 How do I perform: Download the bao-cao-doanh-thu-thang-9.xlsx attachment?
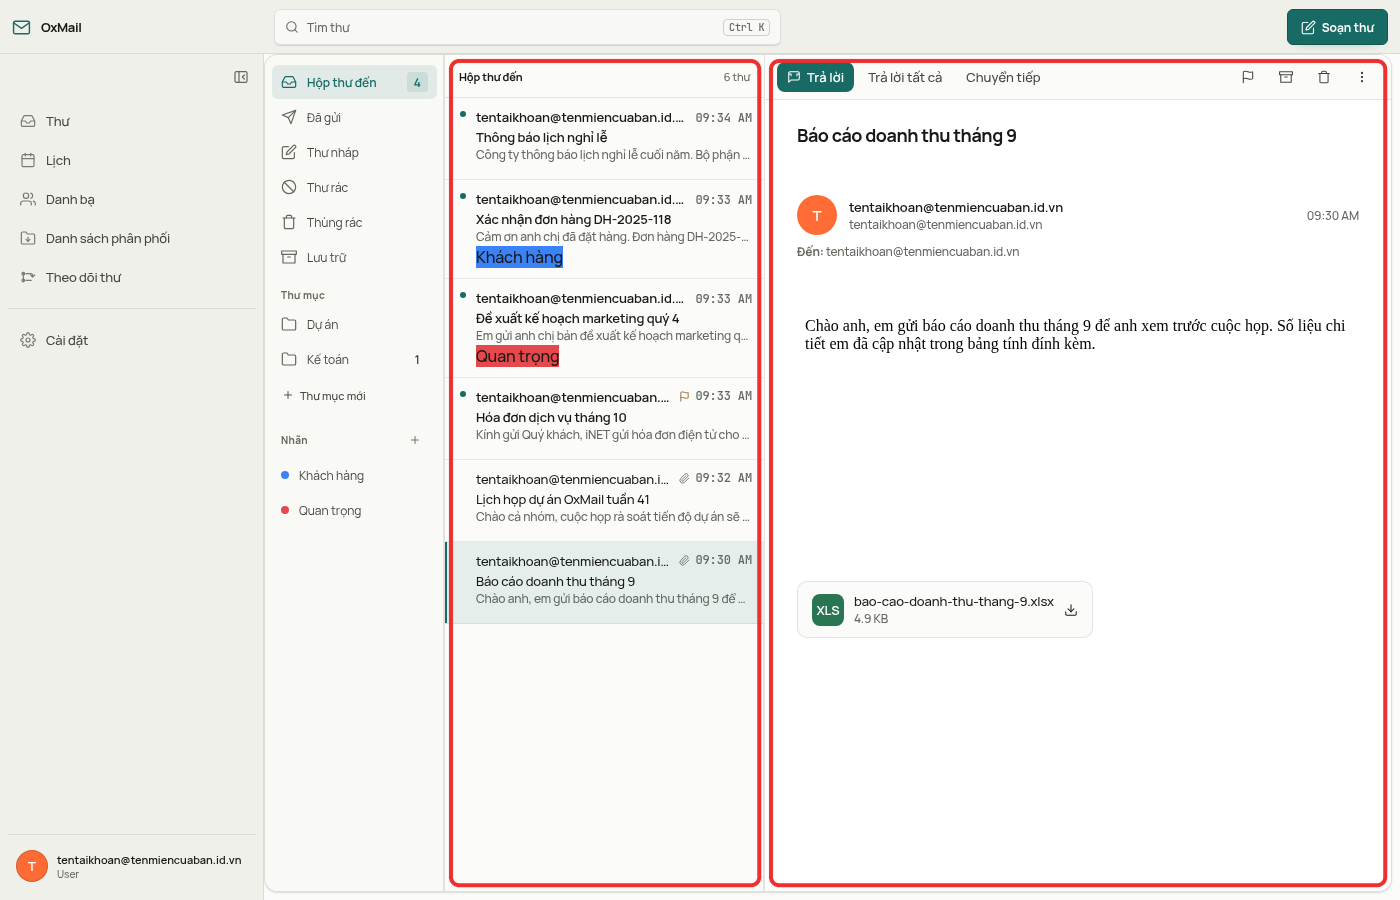pos(1071,610)
